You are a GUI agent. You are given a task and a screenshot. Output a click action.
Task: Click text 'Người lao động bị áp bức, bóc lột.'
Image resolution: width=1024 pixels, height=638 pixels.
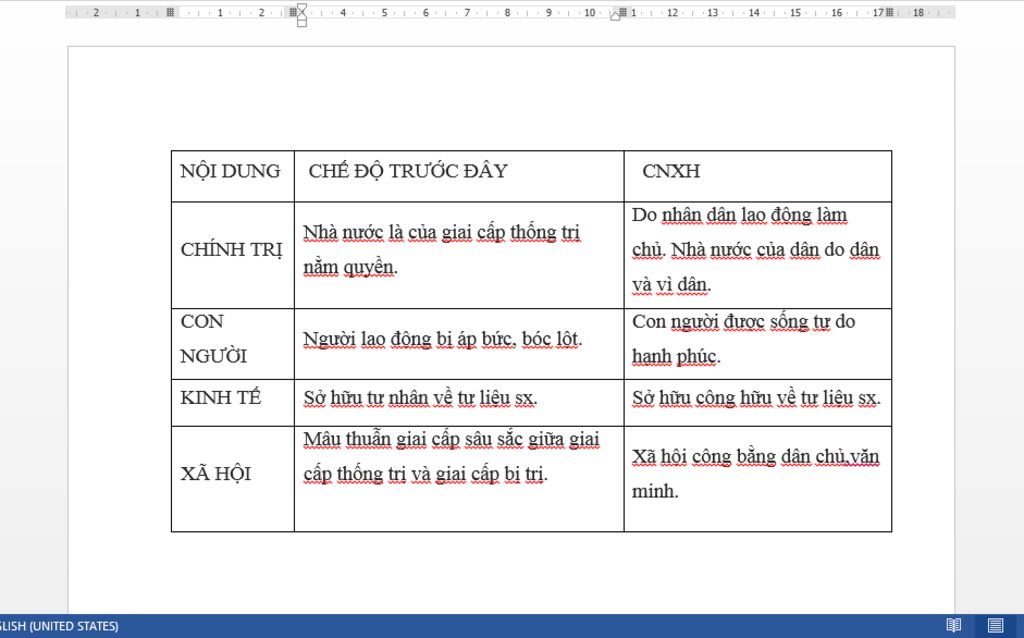(442, 339)
